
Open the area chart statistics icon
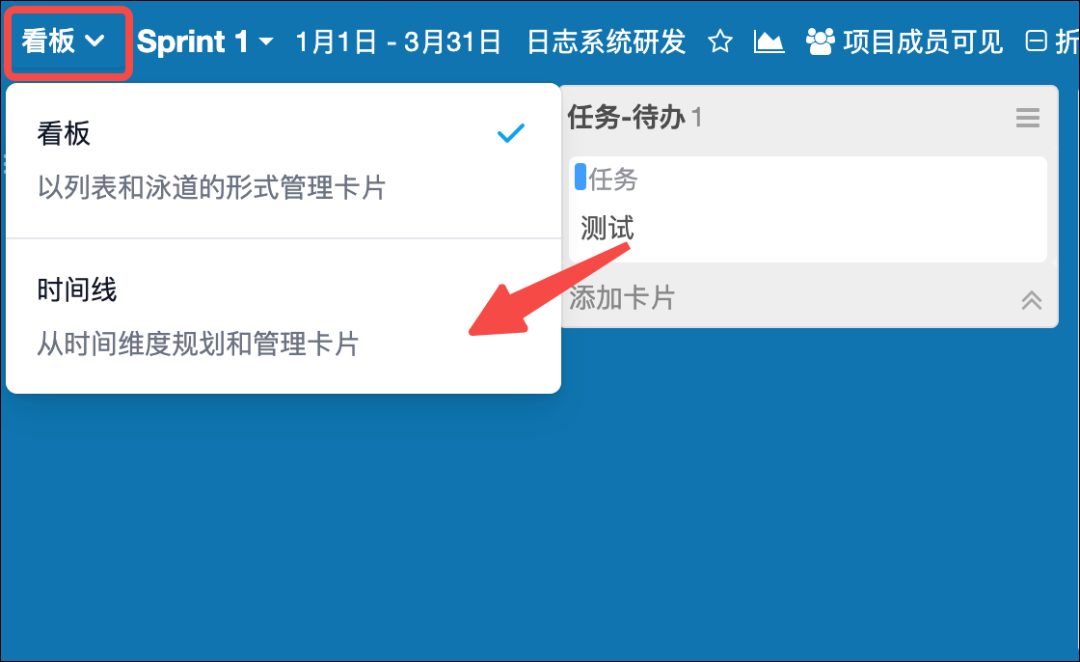[x=769, y=42]
